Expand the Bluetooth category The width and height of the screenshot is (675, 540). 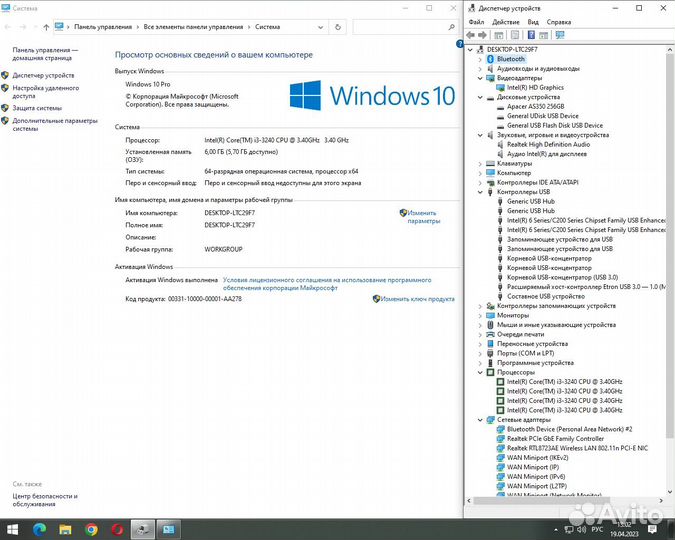click(480, 59)
